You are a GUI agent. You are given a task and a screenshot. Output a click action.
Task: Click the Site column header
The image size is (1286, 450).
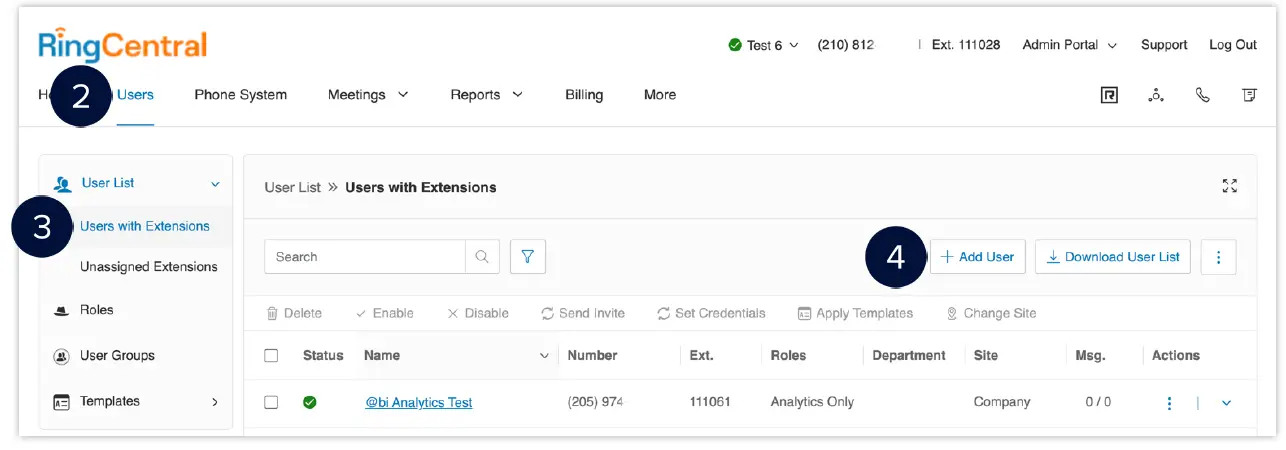986,355
